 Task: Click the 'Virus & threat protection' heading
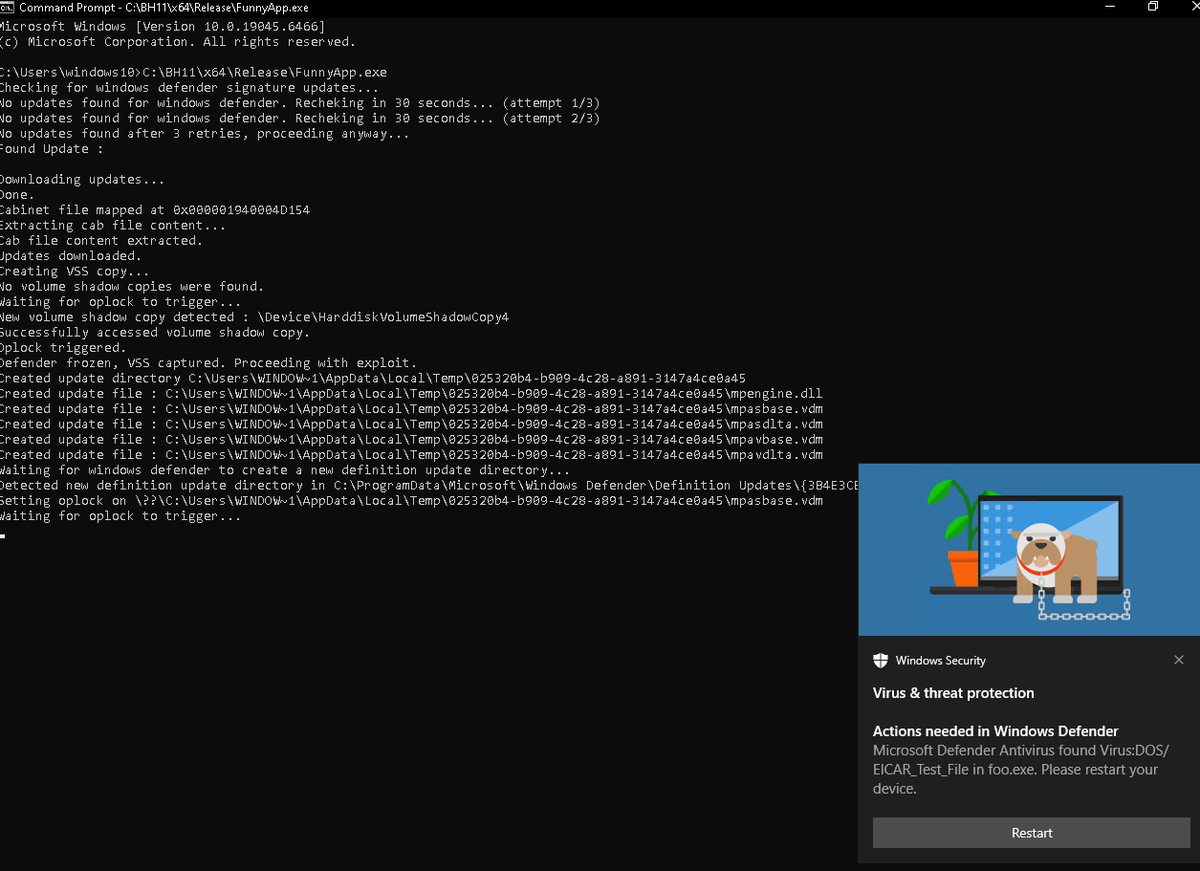pyautogui.click(x=953, y=693)
